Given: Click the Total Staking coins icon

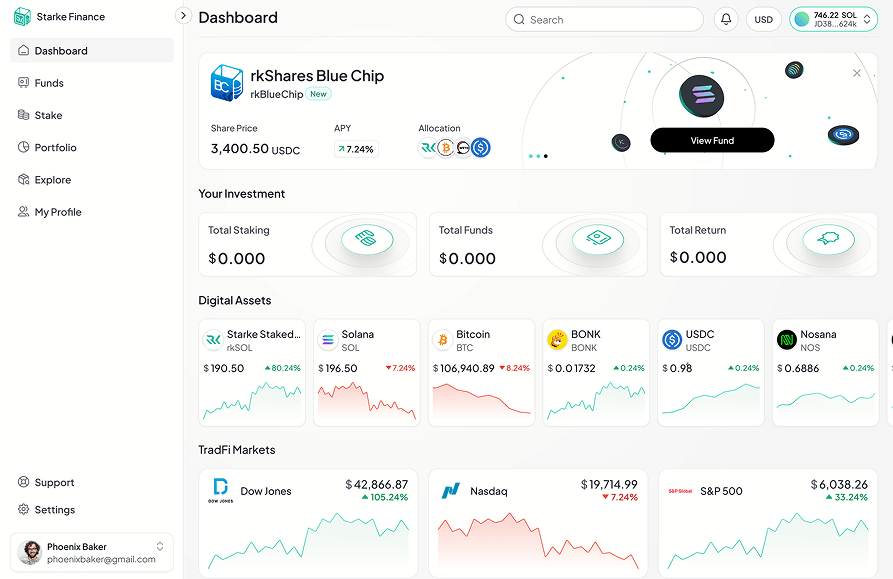Looking at the screenshot, I should [x=367, y=239].
